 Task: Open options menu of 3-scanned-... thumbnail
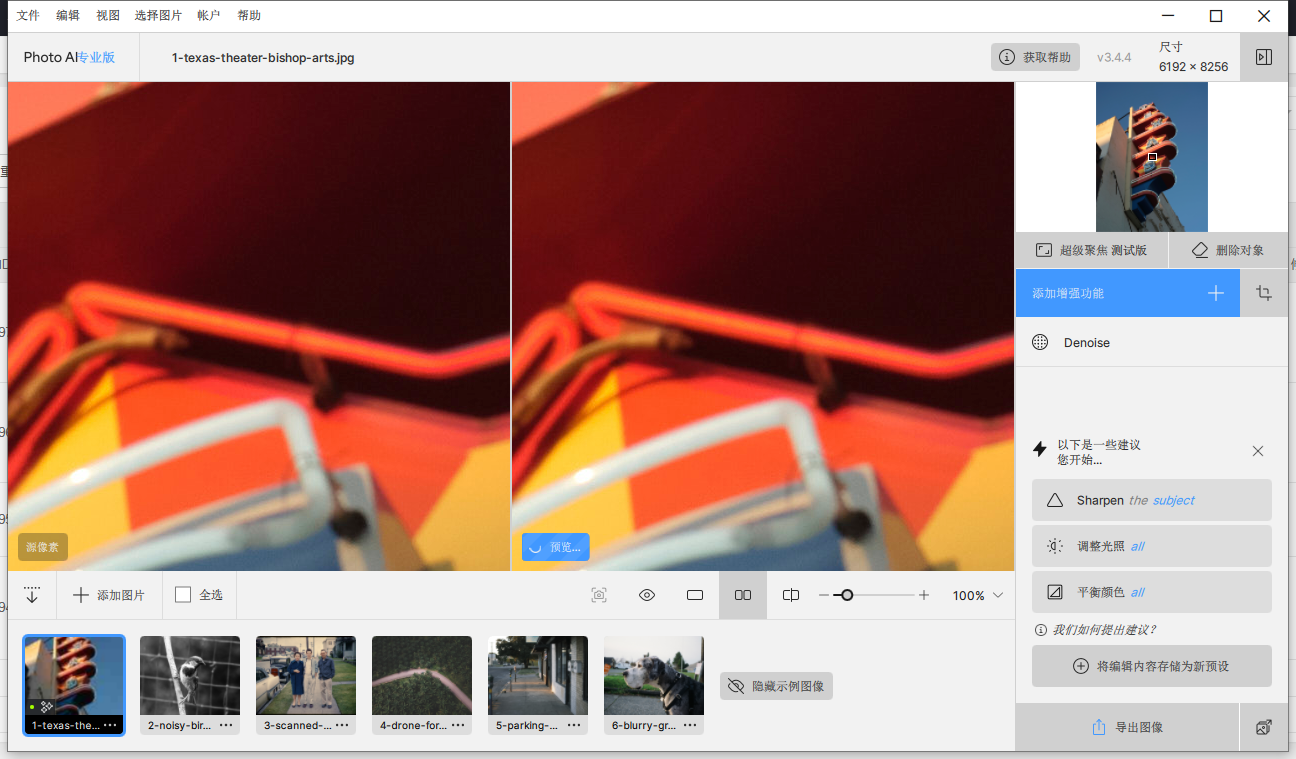point(342,725)
